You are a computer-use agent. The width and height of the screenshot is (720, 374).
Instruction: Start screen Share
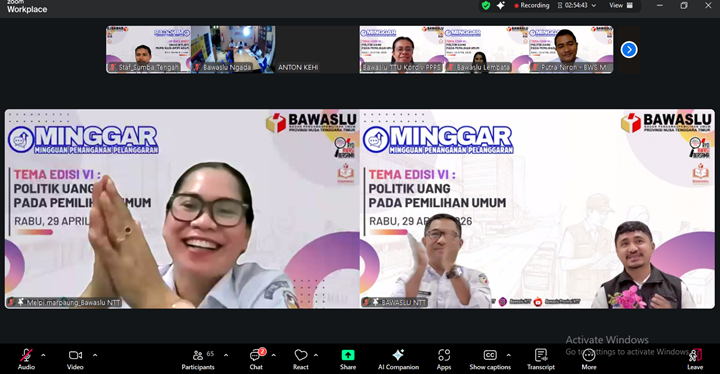(348, 359)
